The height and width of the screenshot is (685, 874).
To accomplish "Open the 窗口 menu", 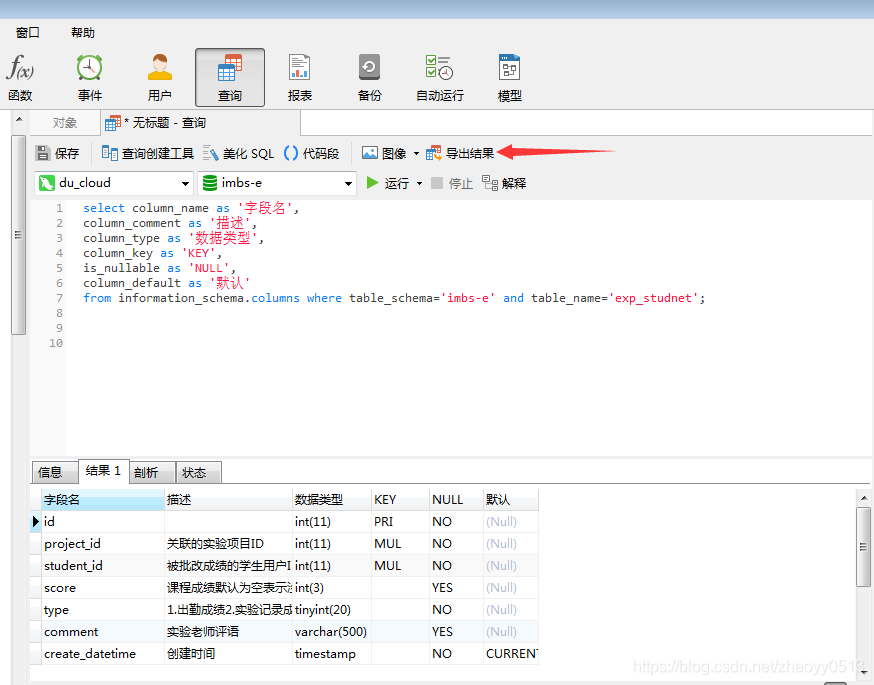I will [27, 31].
